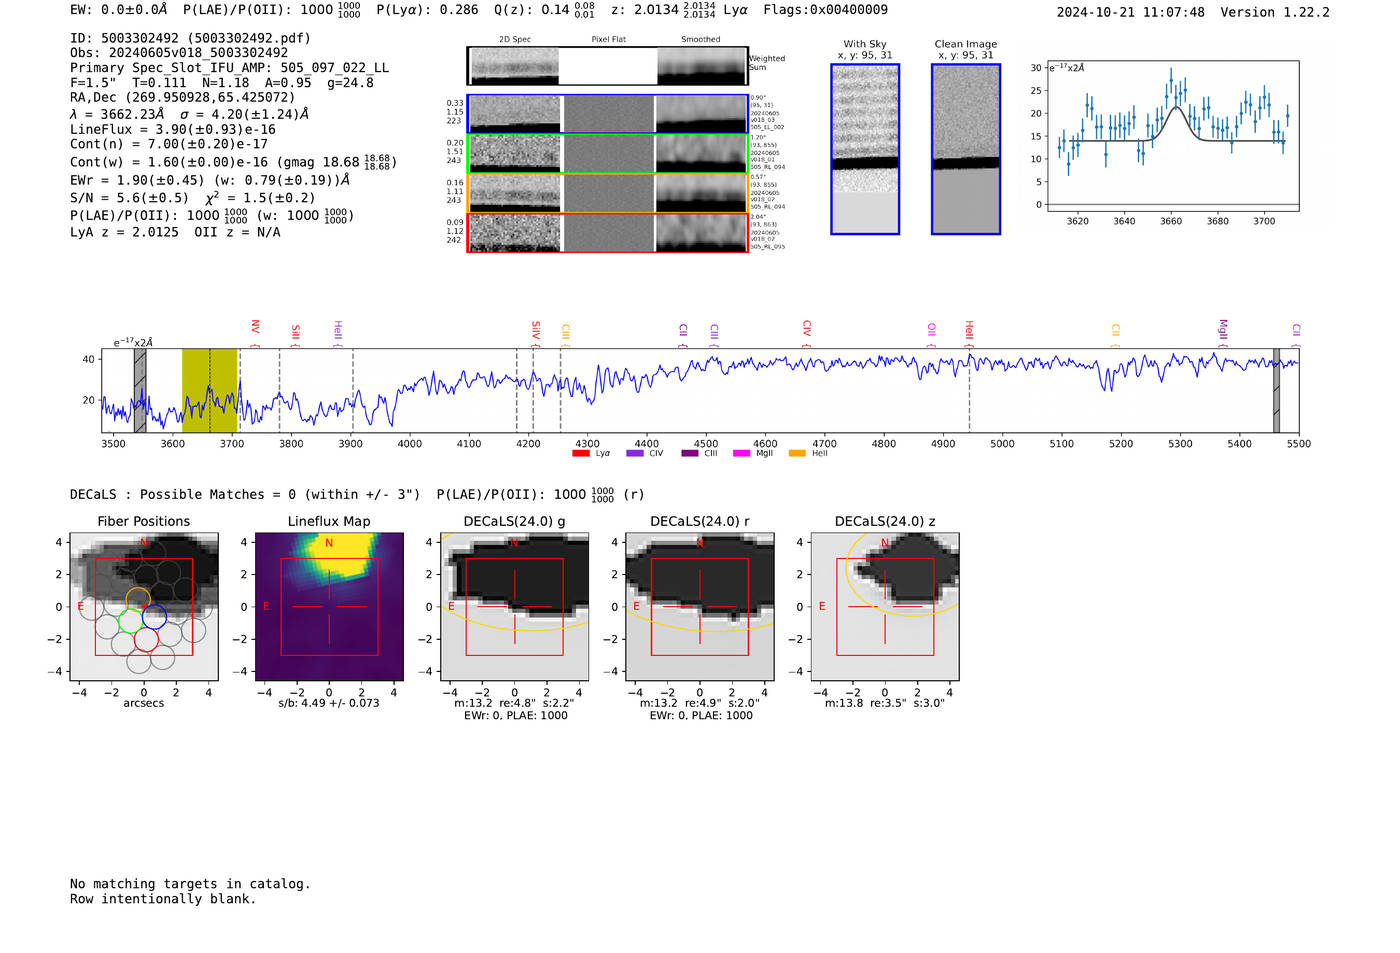
Task: Click the orange fiber circle in Fiber Positions
Action: click(138, 601)
